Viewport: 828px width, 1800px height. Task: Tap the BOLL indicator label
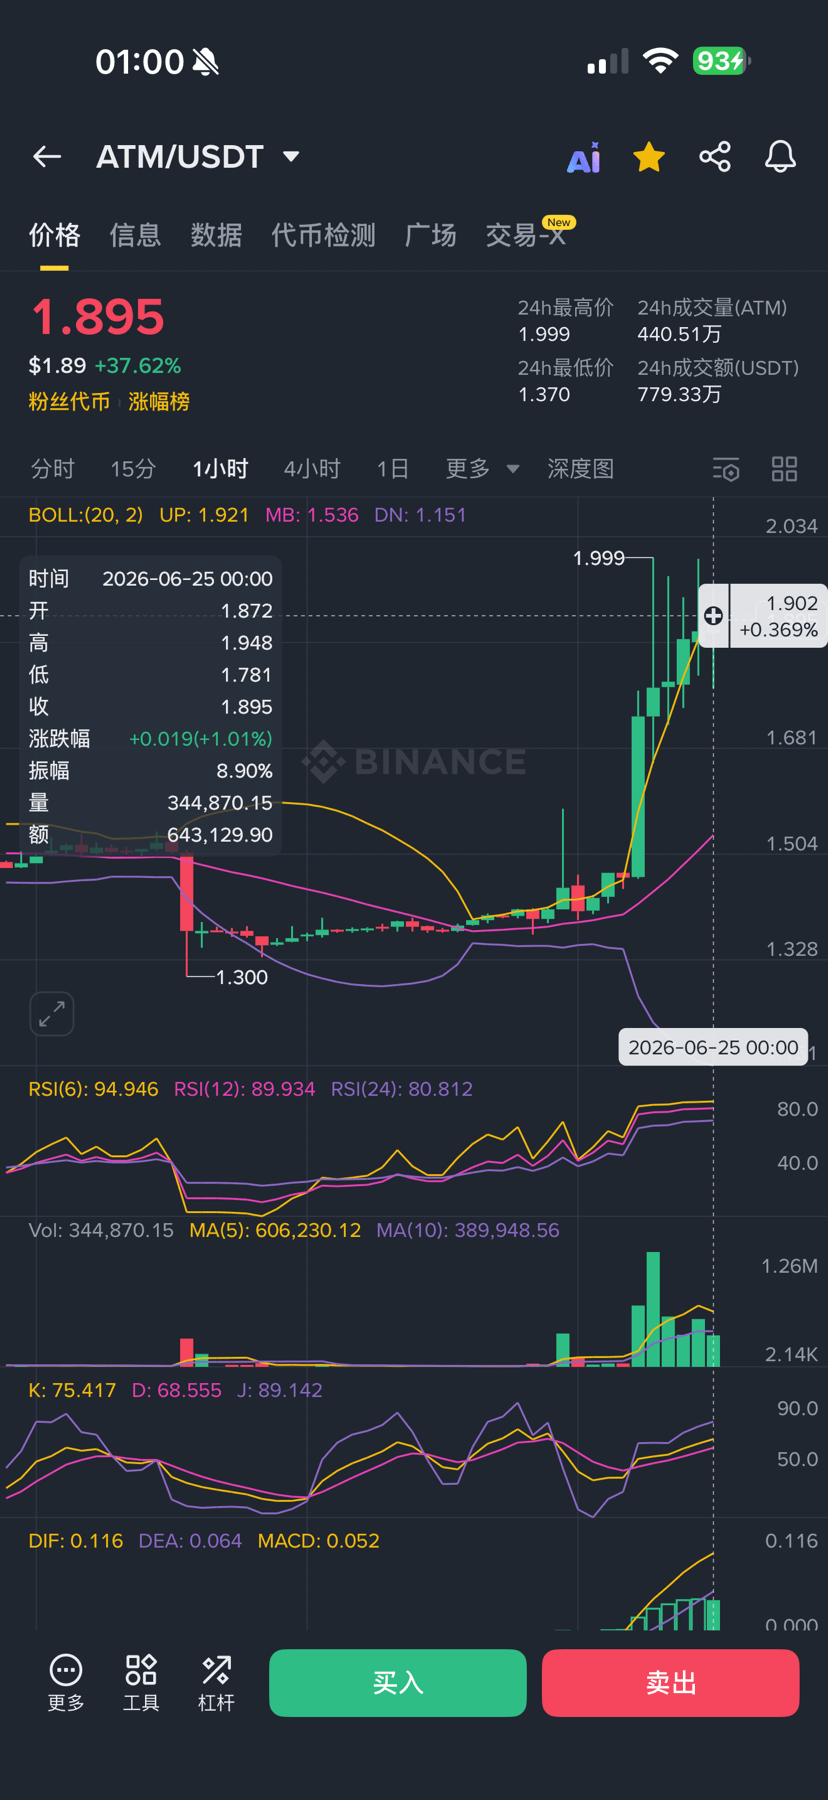coord(85,515)
